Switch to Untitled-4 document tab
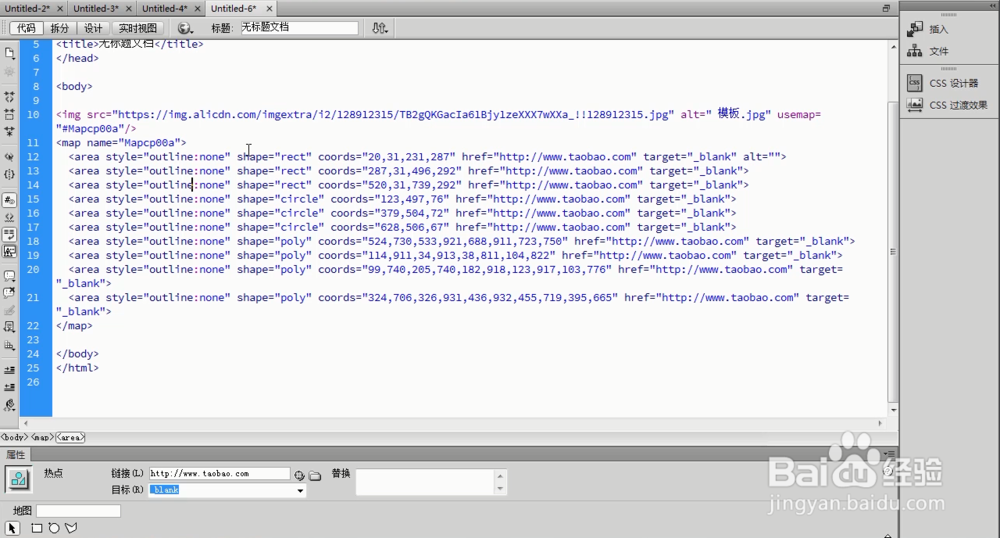The image size is (1000, 538). 165,8
